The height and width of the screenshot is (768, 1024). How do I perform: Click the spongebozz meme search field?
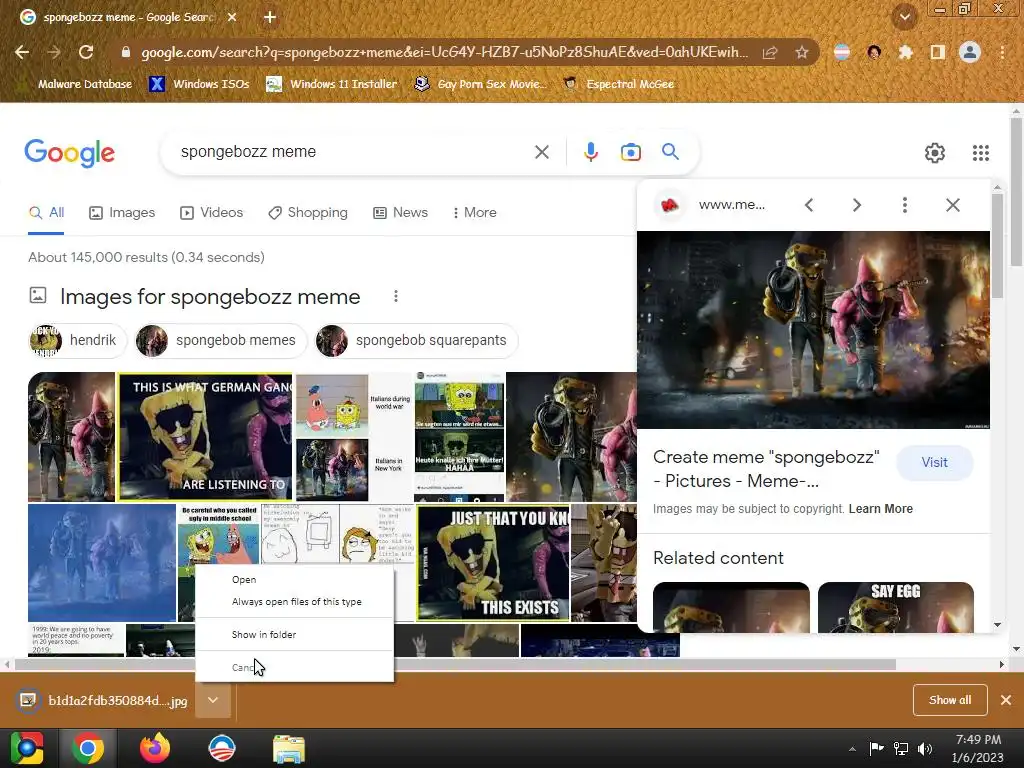[353, 152]
